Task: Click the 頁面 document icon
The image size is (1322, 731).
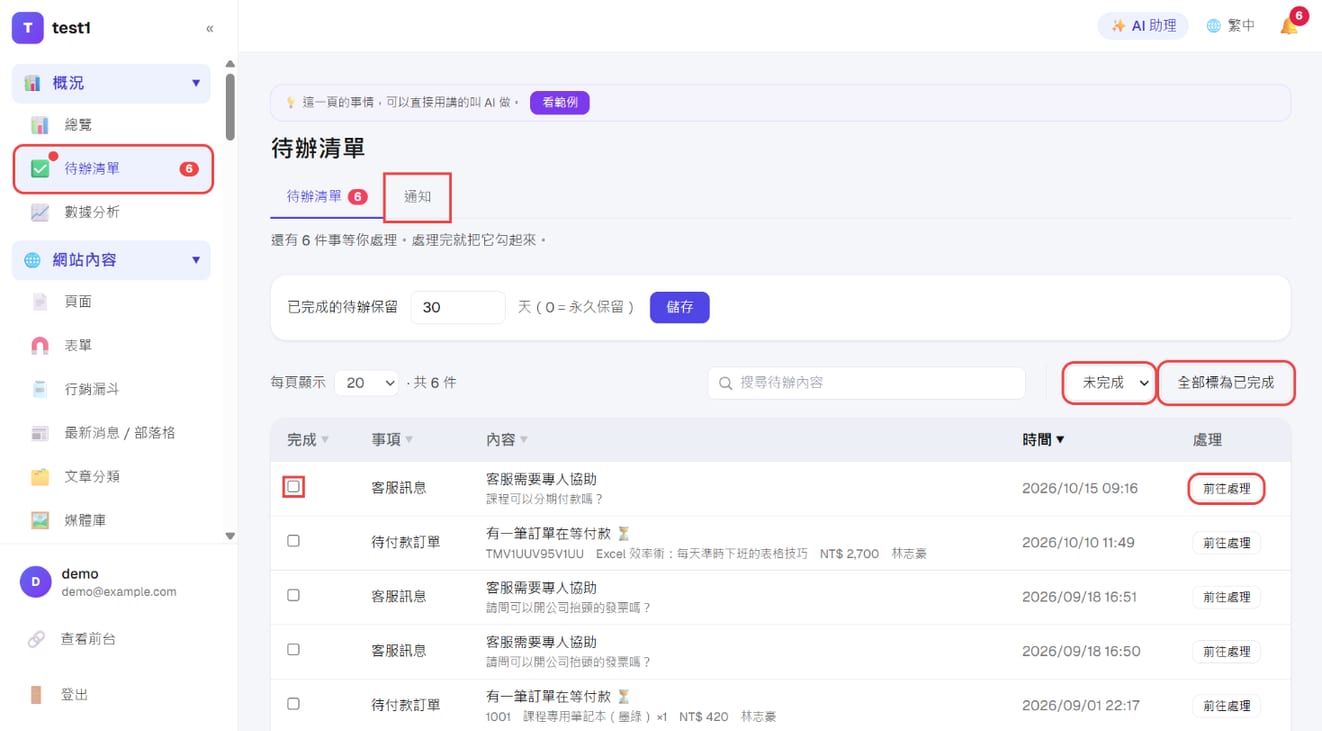Action: click(40, 302)
